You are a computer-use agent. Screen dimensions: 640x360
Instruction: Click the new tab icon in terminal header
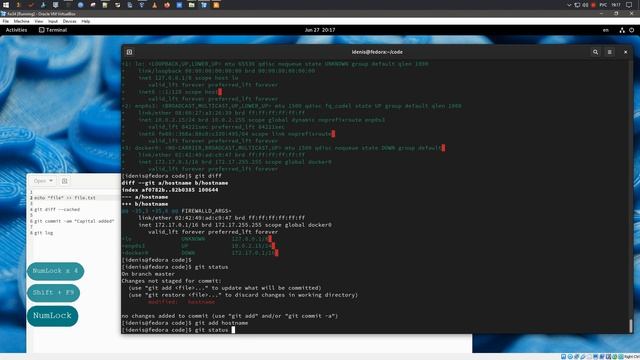coord(129,52)
